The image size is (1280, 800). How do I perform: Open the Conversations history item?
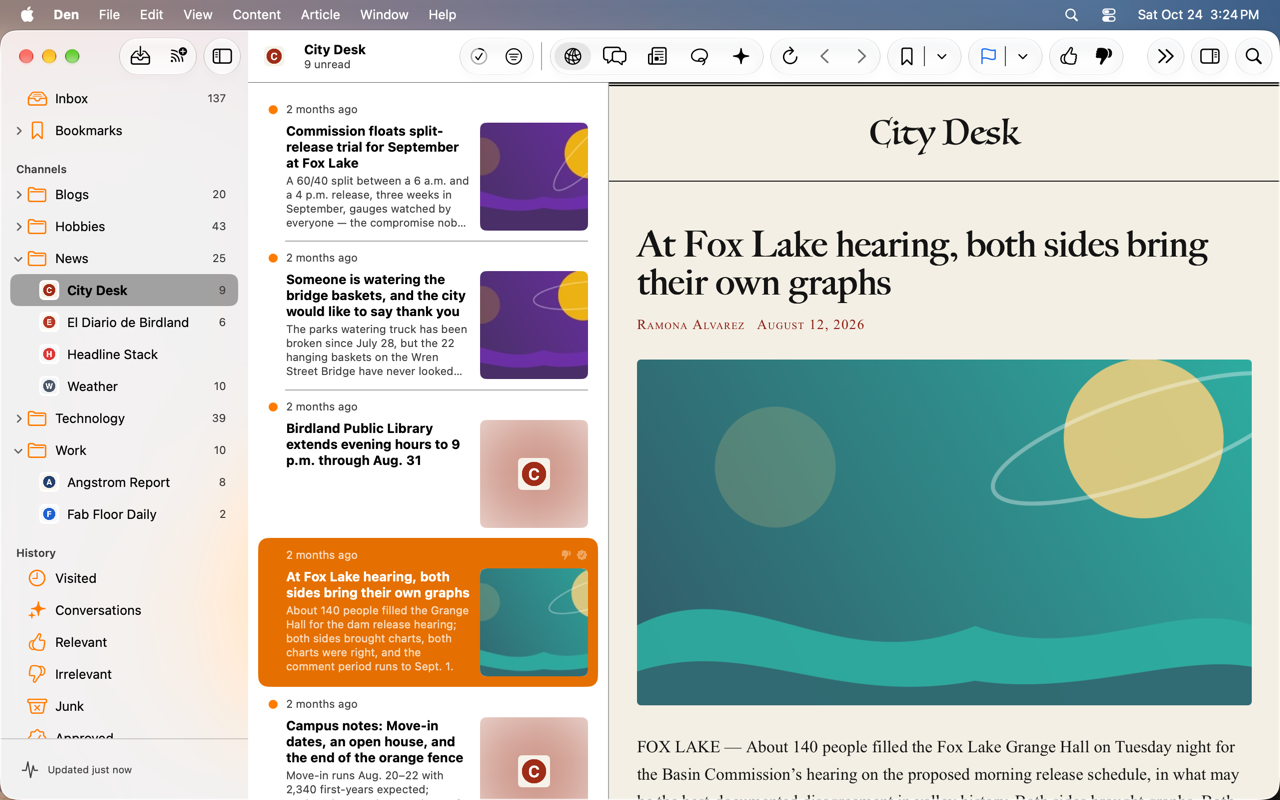click(124, 610)
